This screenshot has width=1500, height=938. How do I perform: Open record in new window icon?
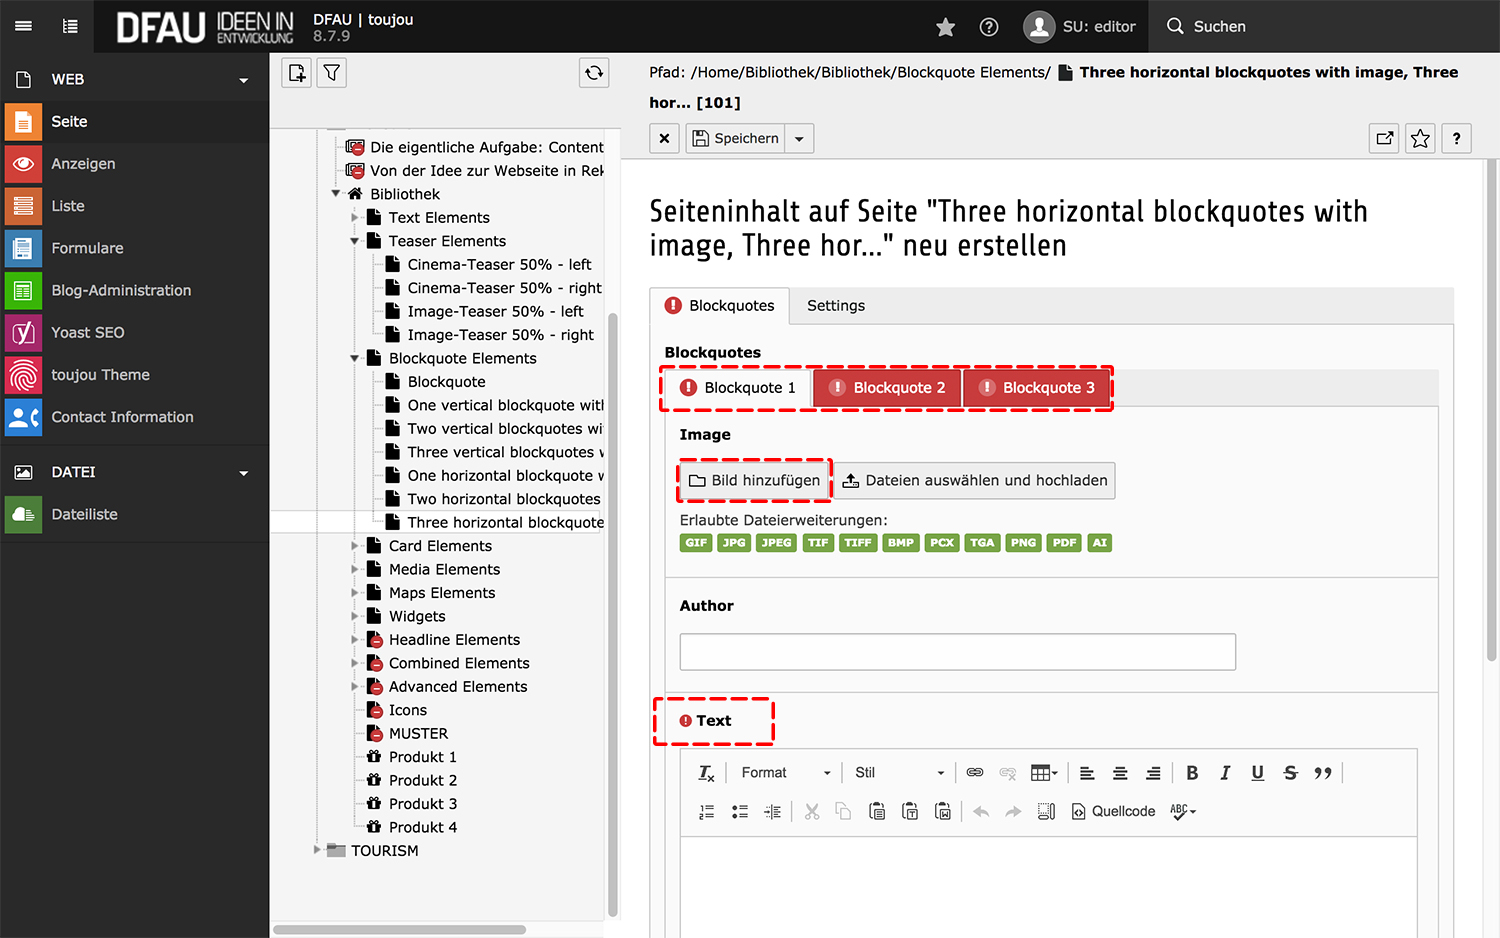1384,138
